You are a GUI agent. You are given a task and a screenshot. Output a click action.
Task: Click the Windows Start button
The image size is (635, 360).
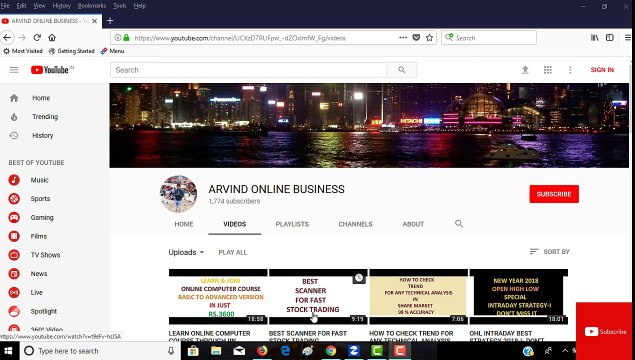pyautogui.click(x=8, y=351)
